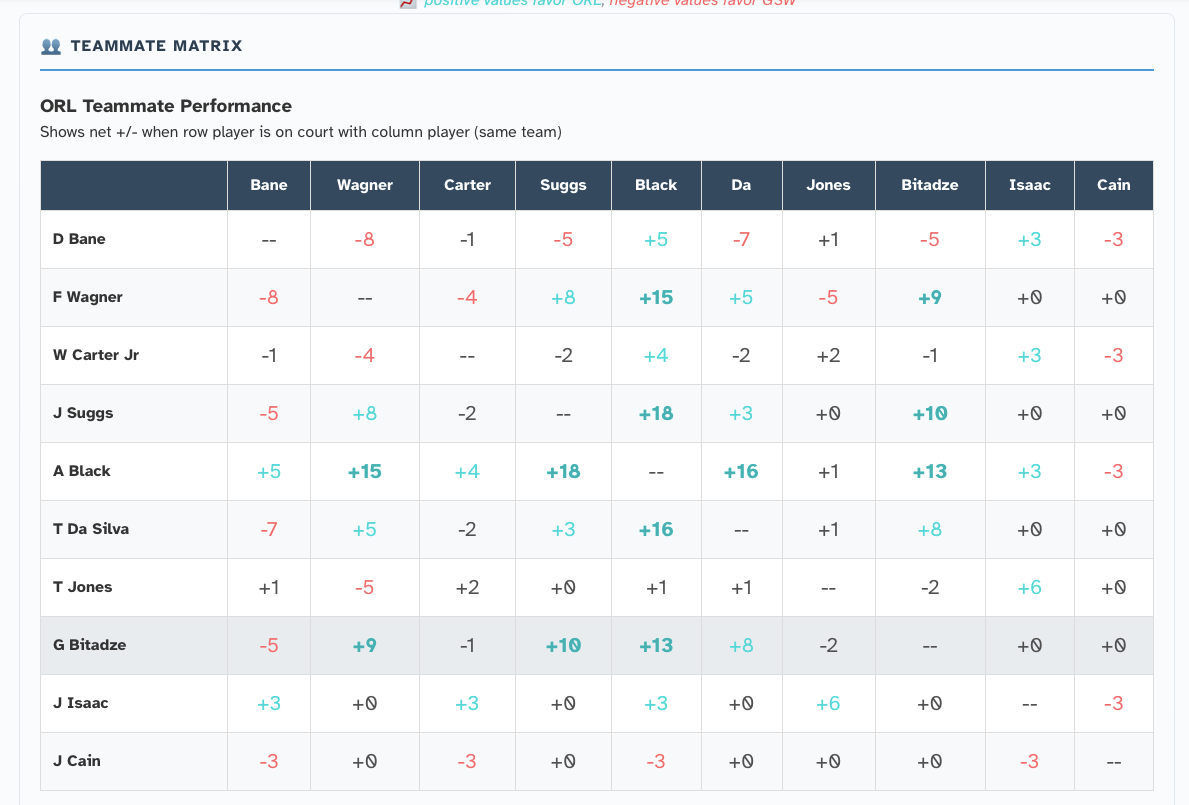The image size is (1189, 805).
Task: Click -3 in J Cain row, Black column
Action: (x=656, y=762)
